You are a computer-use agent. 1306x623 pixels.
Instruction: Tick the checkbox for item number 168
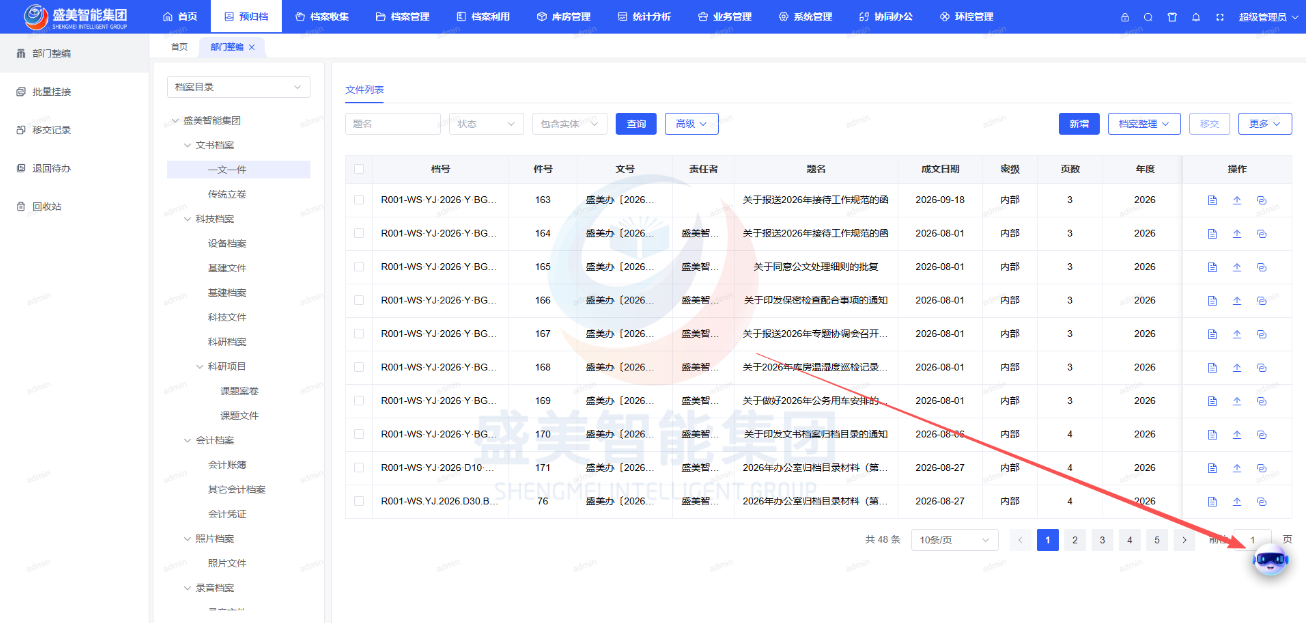[x=359, y=367]
